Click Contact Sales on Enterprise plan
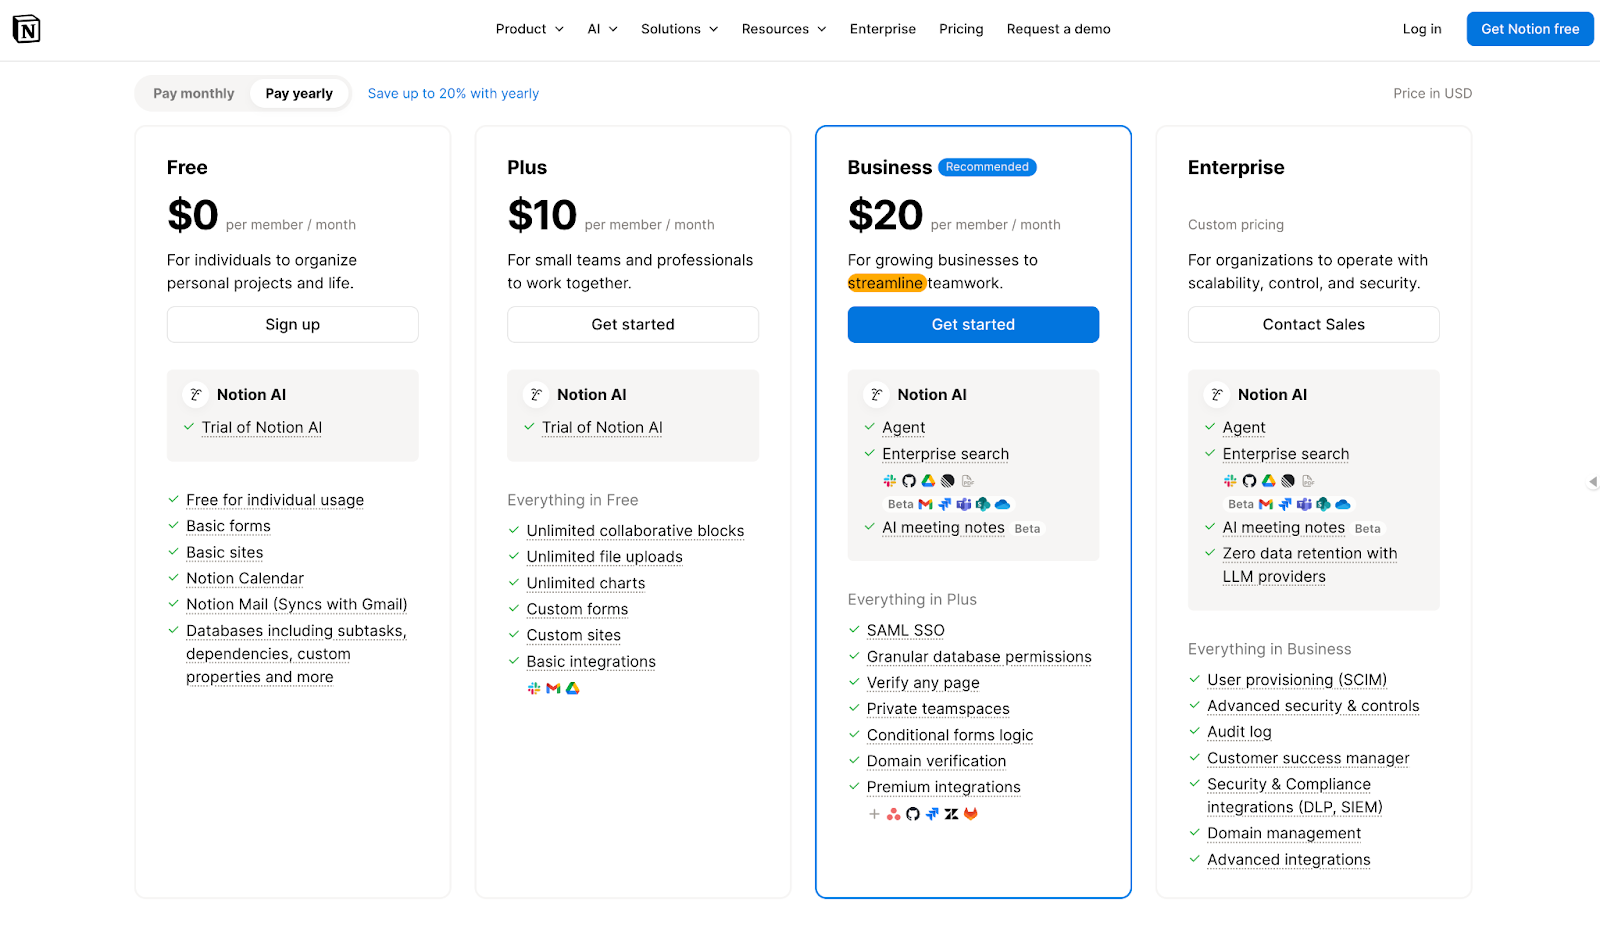 pyautogui.click(x=1314, y=324)
